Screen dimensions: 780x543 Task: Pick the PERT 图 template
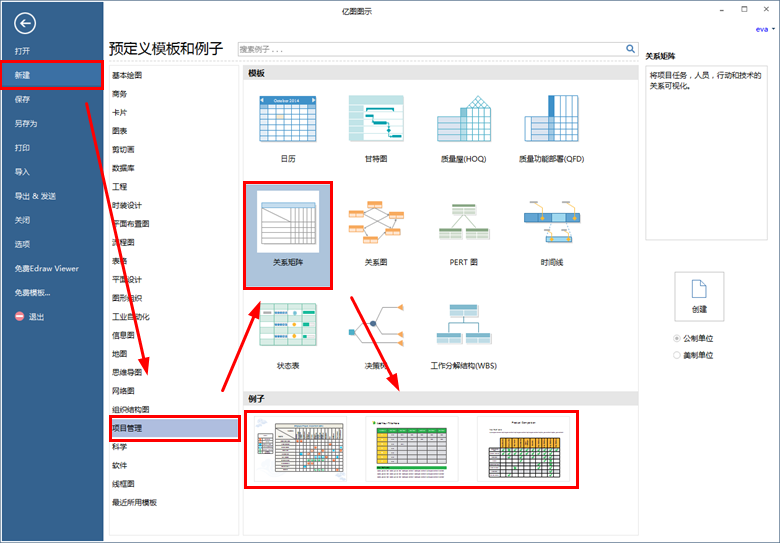click(464, 222)
